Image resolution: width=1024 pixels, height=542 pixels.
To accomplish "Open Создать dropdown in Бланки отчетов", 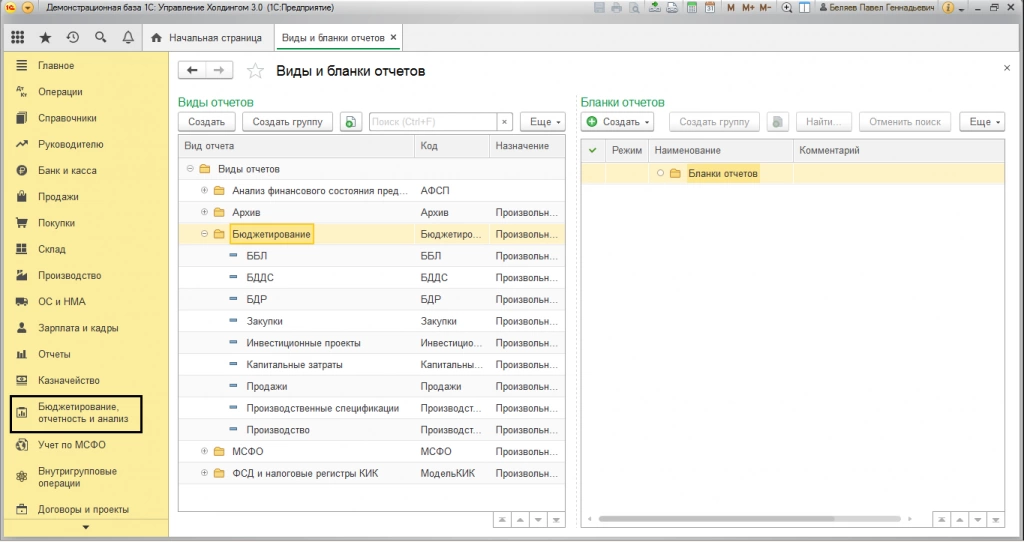I will point(618,122).
